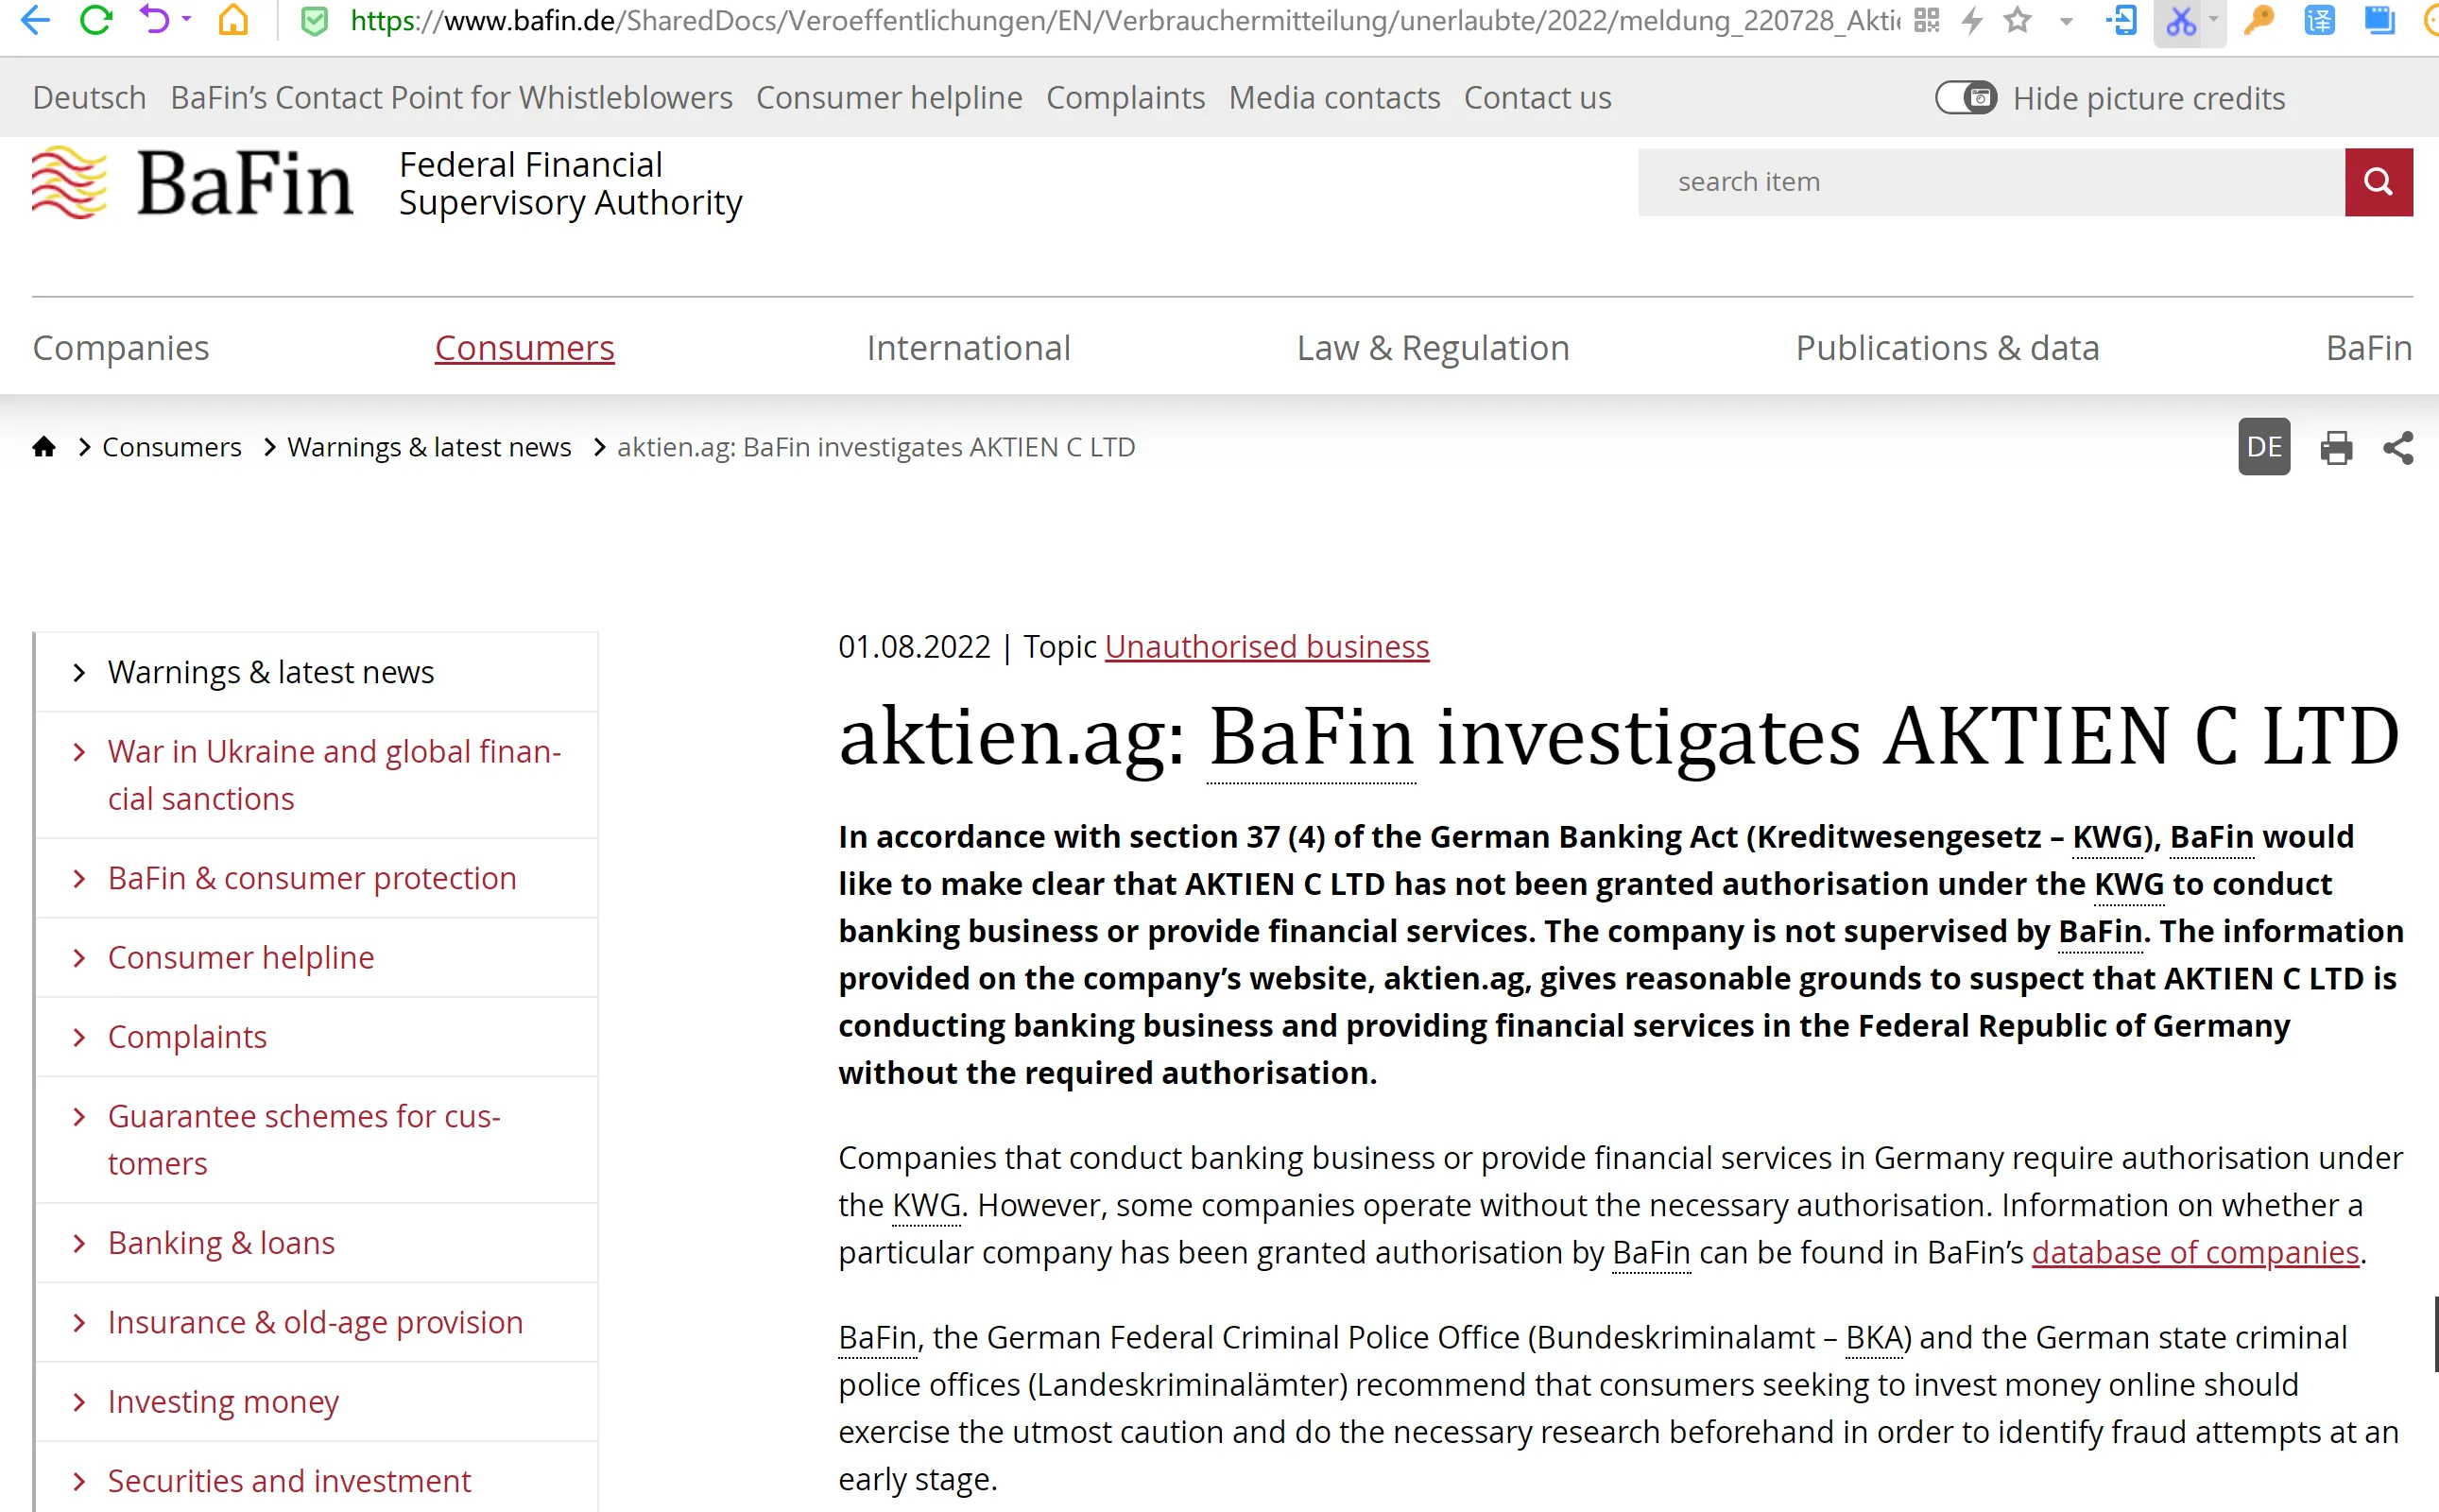Open the Publications & data menu
The height and width of the screenshot is (1512, 2439).
pos(1947,348)
